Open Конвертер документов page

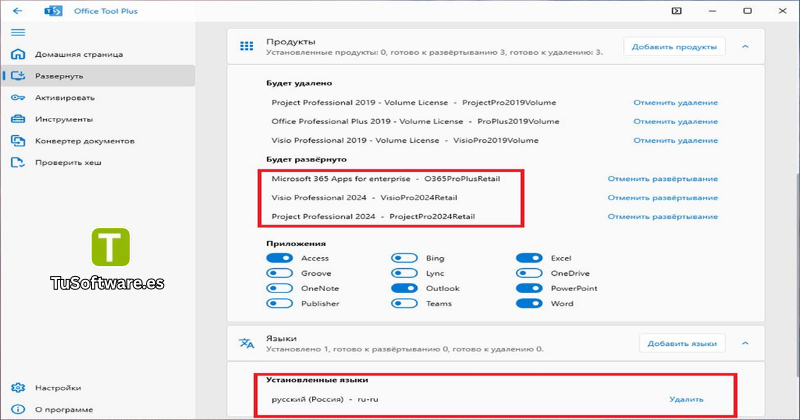click(98, 140)
